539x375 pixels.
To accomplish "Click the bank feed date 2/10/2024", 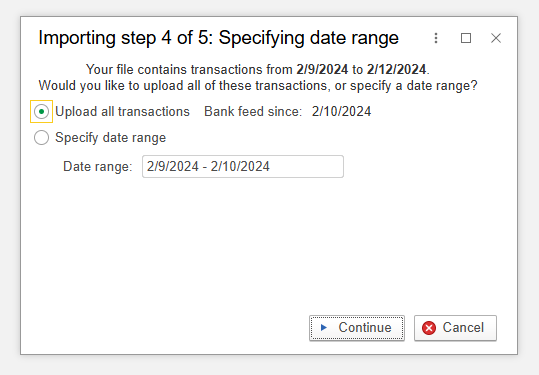I will pos(341,112).
